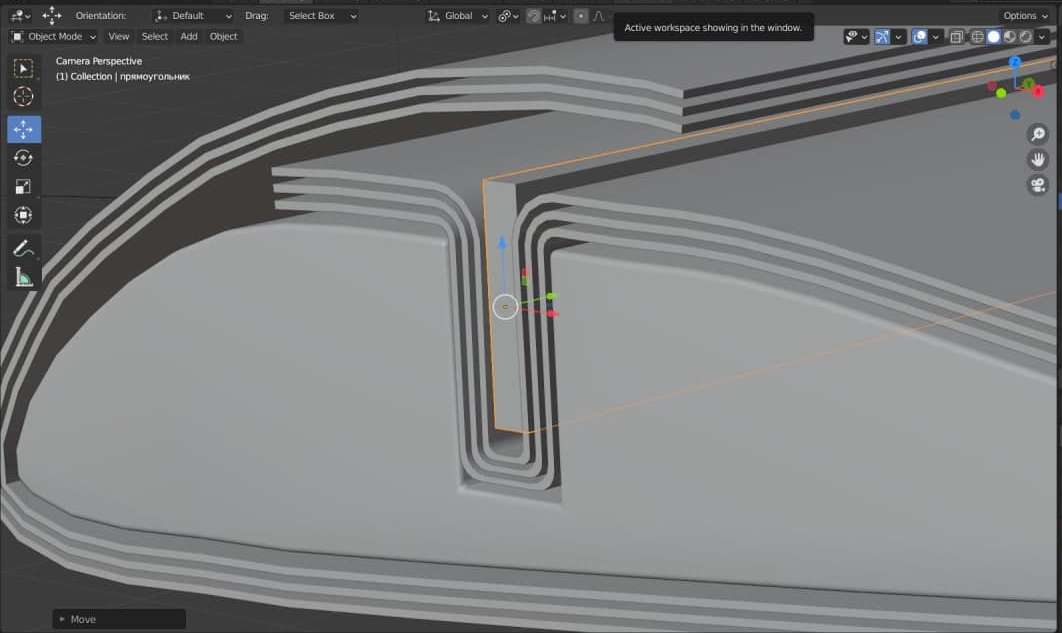Image resolution: width=1062 pixels, height=633 pixels.
Task: Activate the Annotate tool
Action: coord(24,248)
